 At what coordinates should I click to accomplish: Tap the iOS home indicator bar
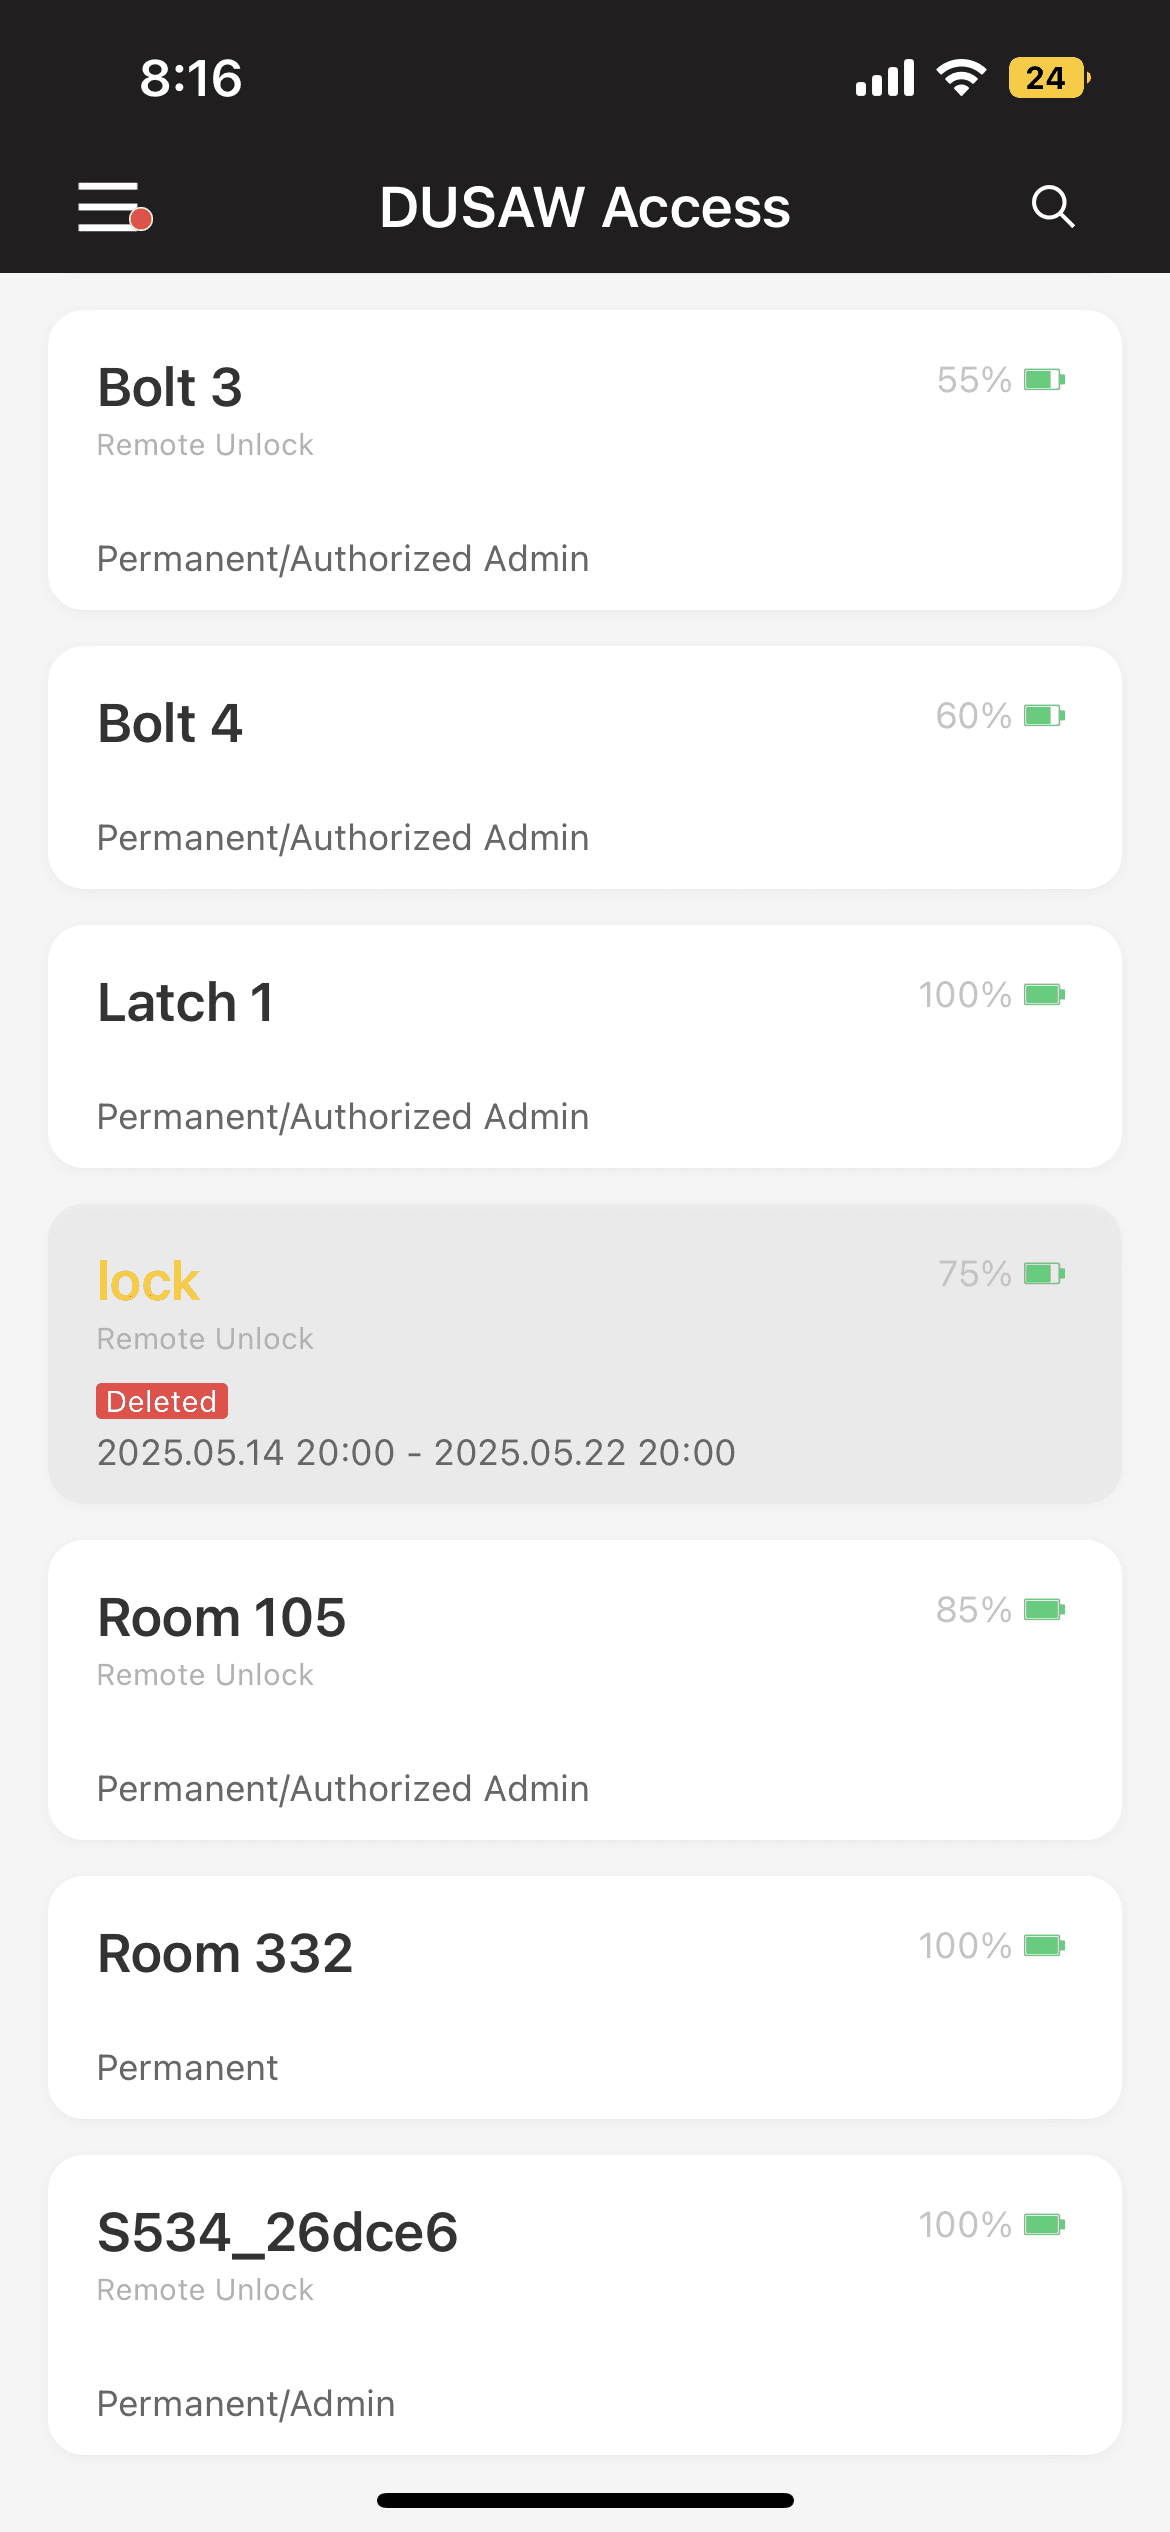[585, 2500]
